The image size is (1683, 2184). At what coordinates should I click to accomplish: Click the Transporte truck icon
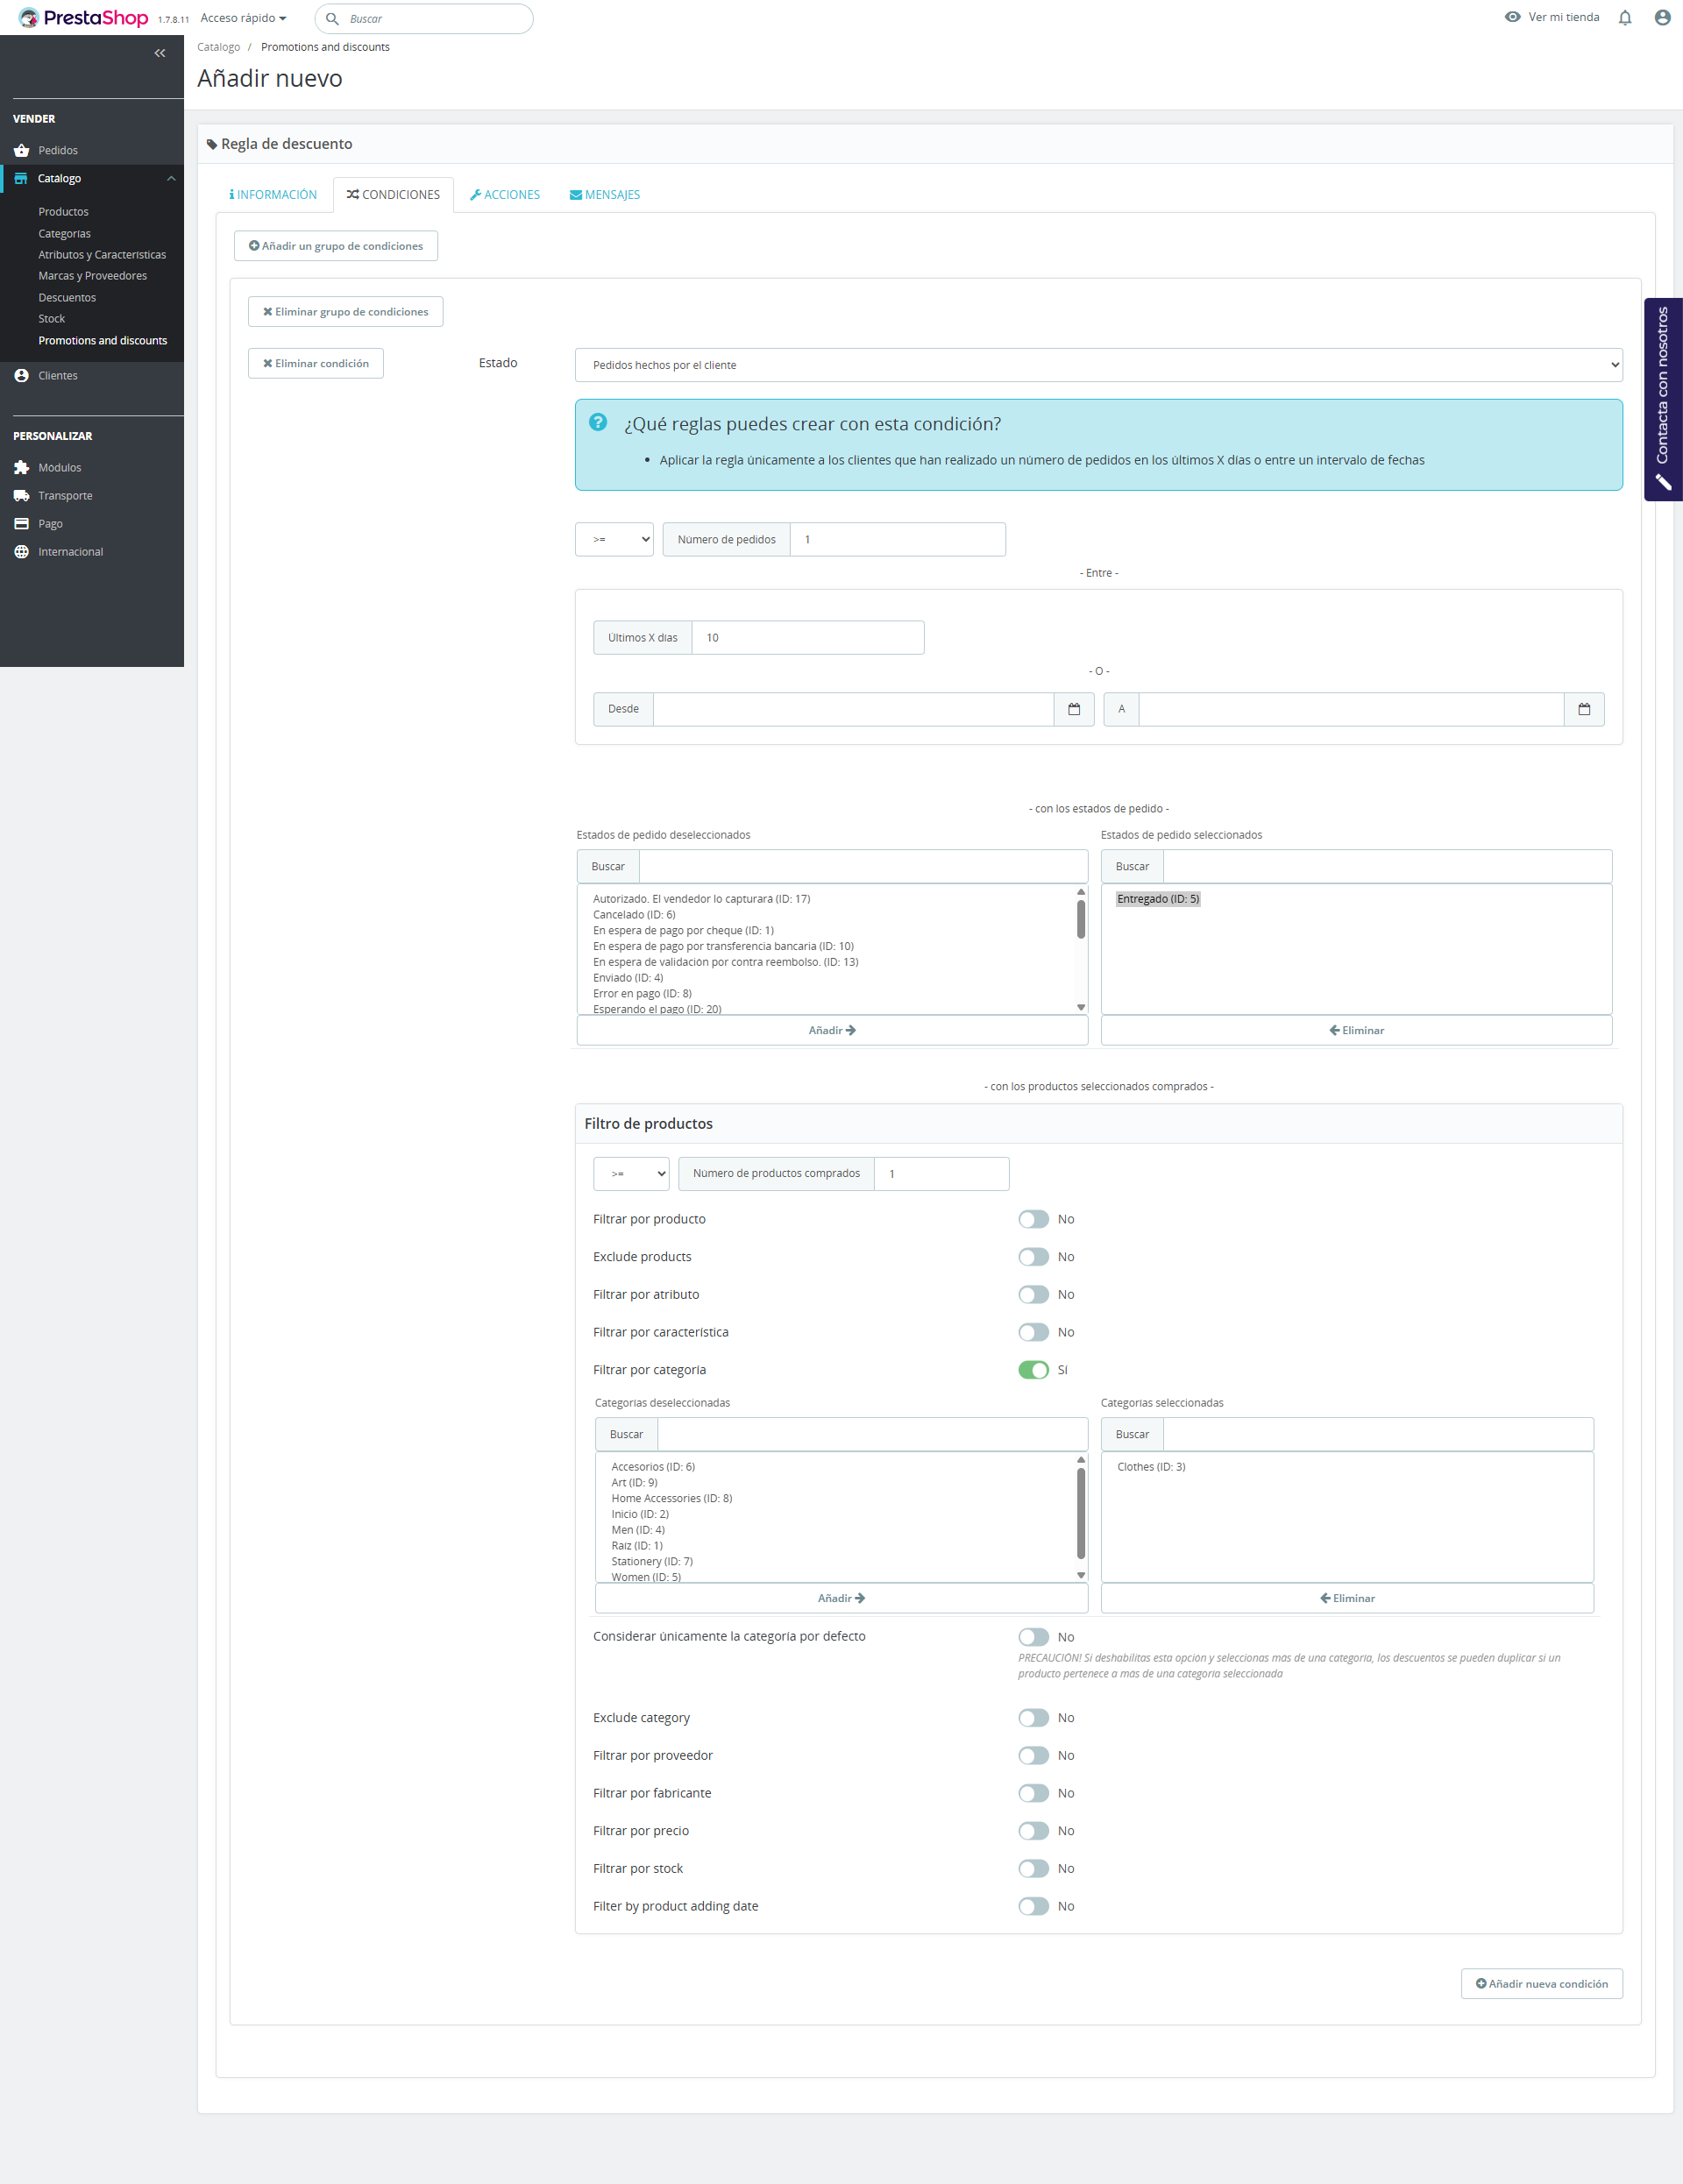(x=21, y=495)
